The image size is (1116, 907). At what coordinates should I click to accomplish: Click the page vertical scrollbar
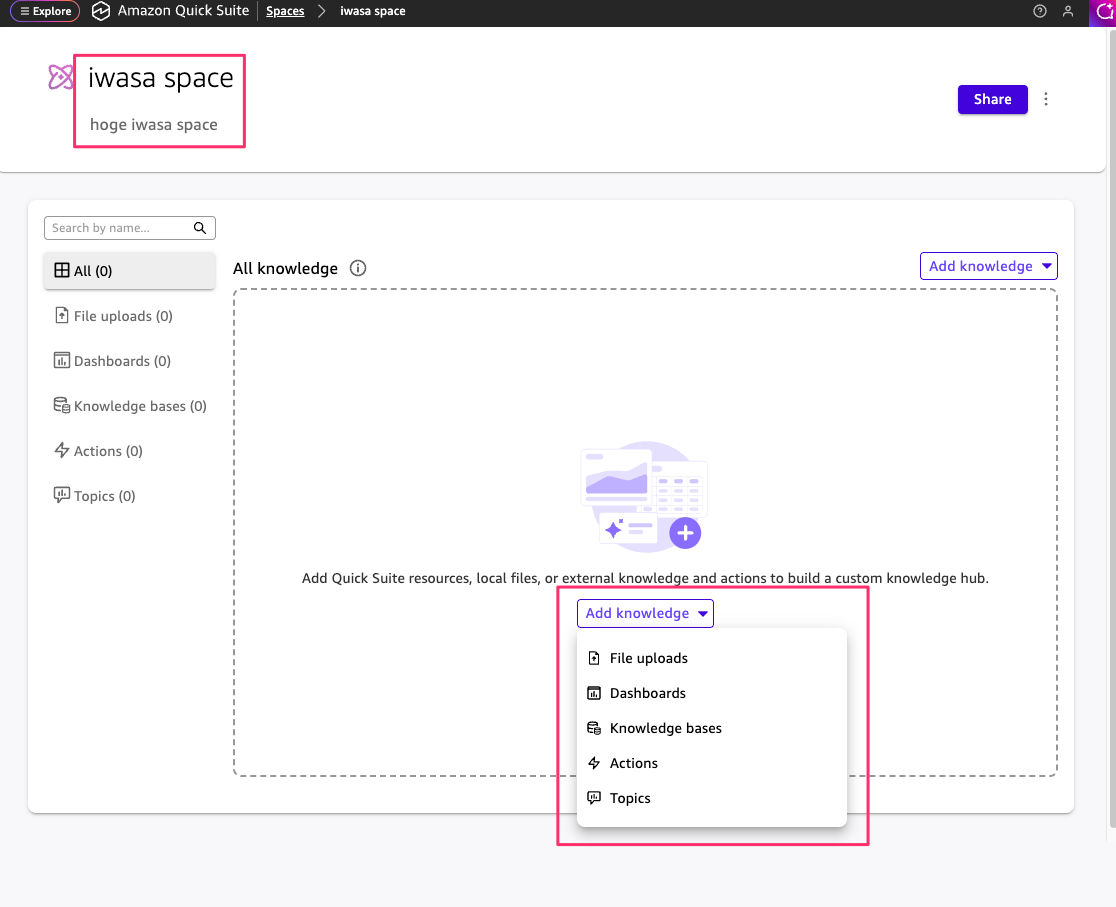[x=1111, y=427]
